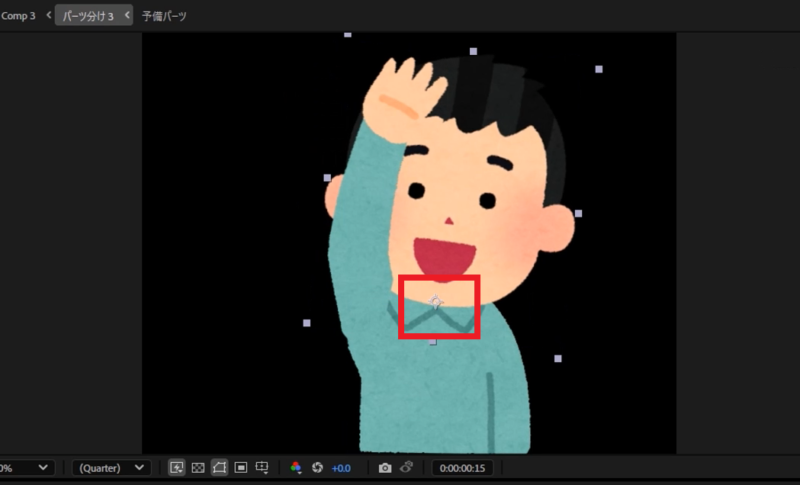Screen dimensions: 800x485
Task: Click the Region of Interest icon
Action: (241, 468)
